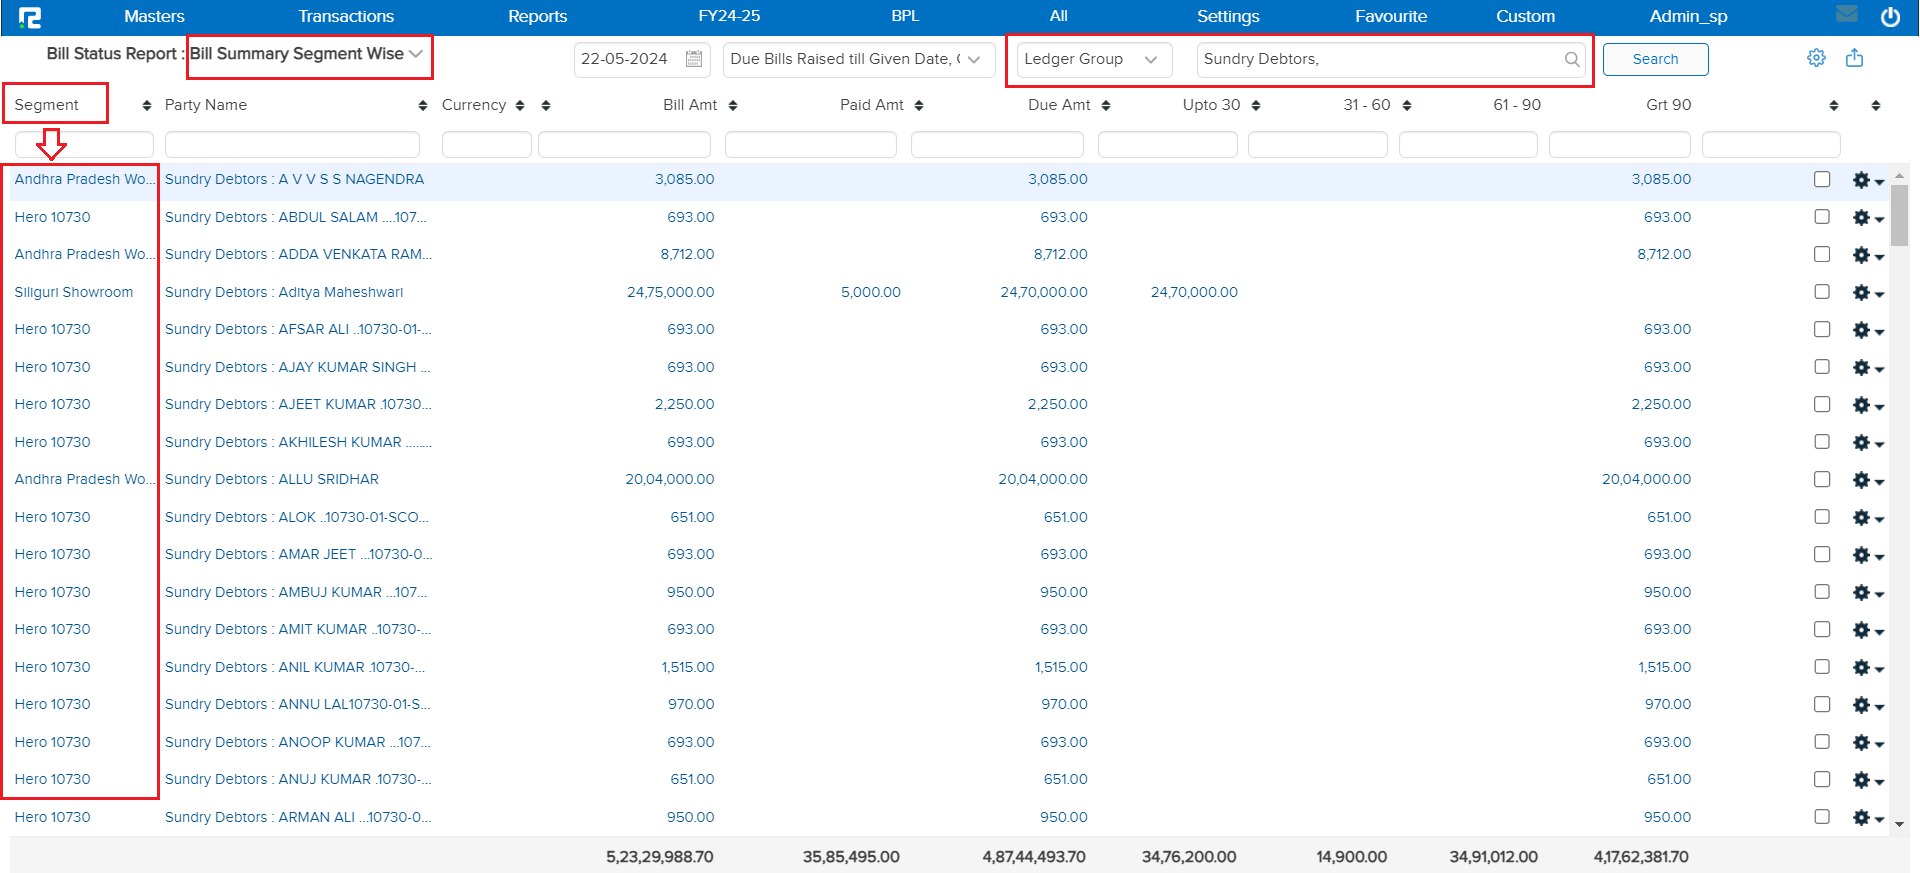Image resolution: width=1920 pixels, height=873 pixels.
Task: Click the export share icon
Action: pyautogui.click(x=1855, y=58)
